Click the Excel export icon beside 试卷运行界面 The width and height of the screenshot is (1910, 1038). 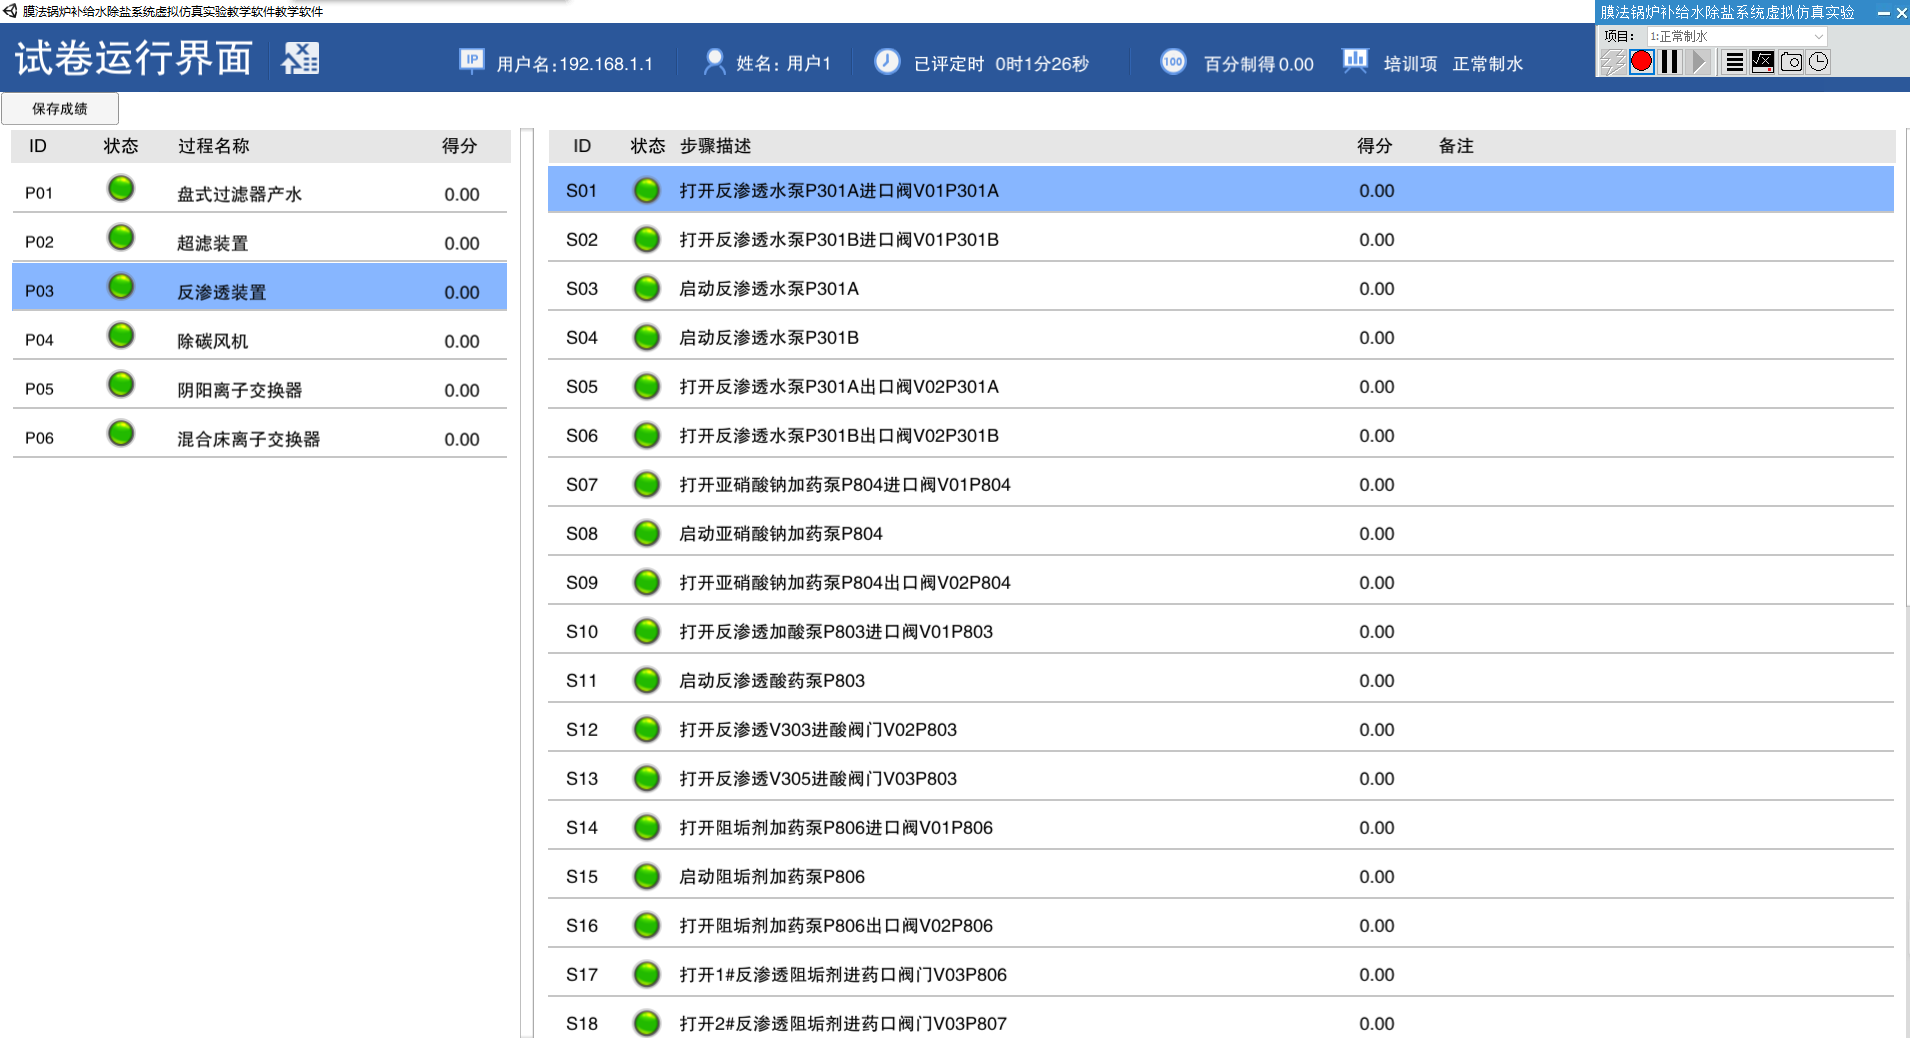pos(300,59)
